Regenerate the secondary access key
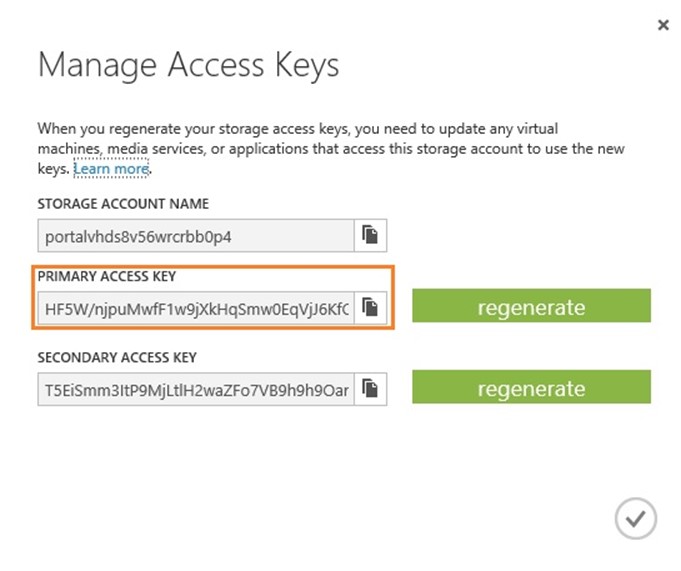 (x=531, y=387)
